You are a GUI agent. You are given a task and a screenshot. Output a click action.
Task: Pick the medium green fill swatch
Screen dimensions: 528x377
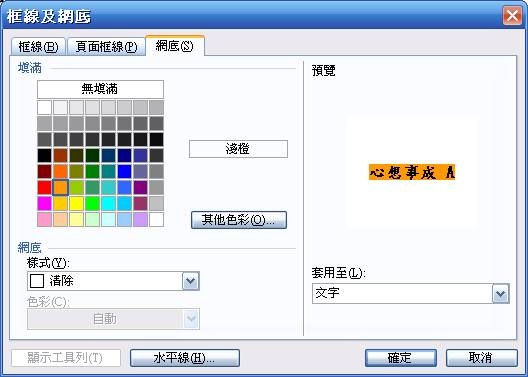(x=92, y=171)
